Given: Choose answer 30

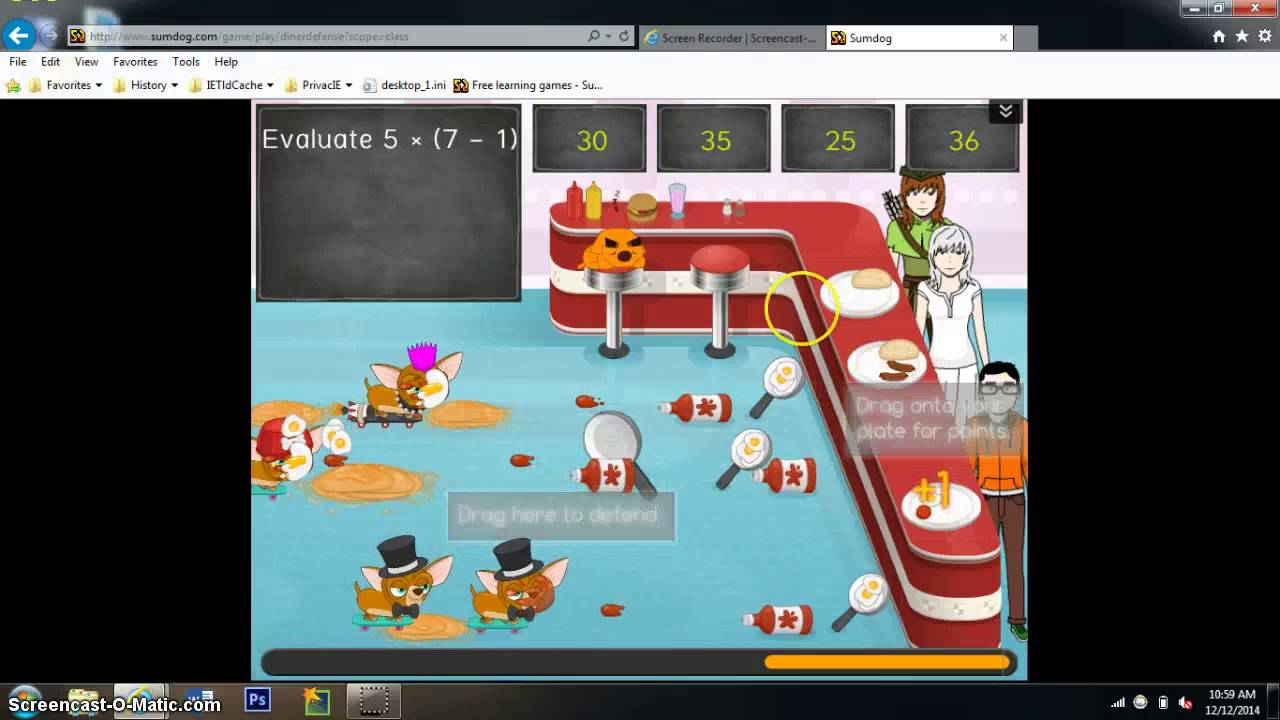Looking at the screenshot, I should point(590,139).
